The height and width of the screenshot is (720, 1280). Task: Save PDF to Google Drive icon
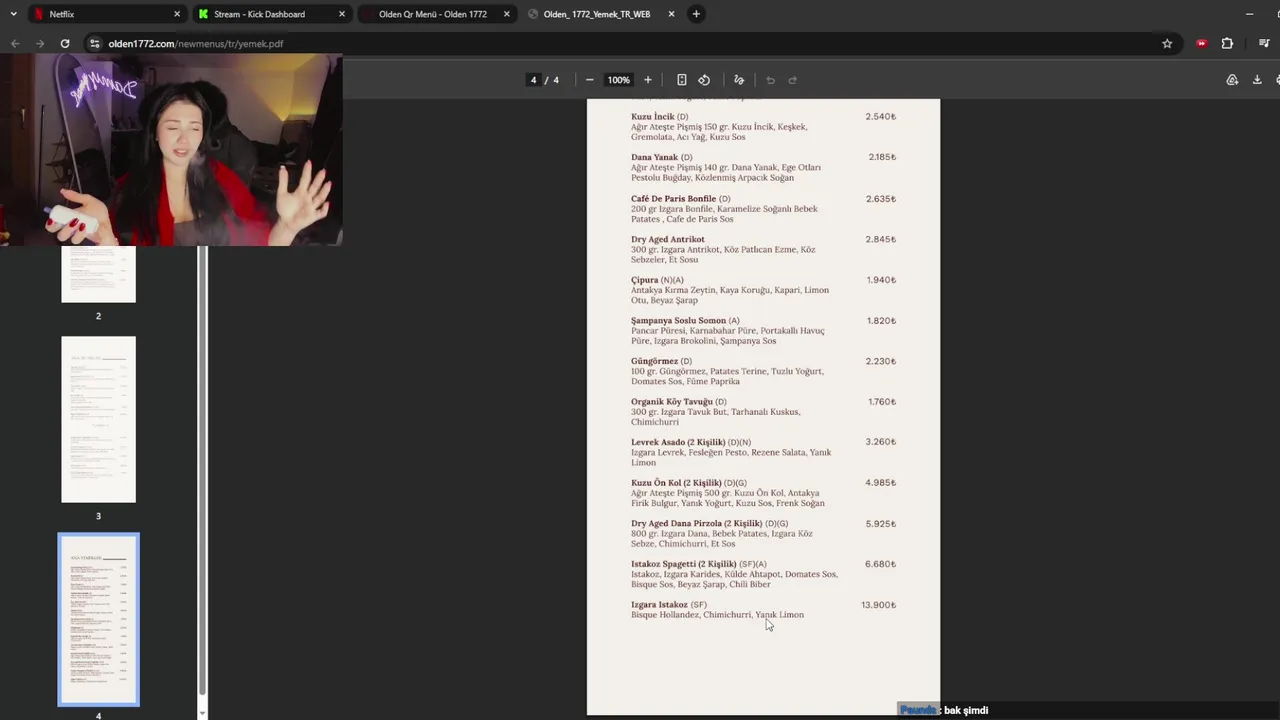tap(1232, 80)
